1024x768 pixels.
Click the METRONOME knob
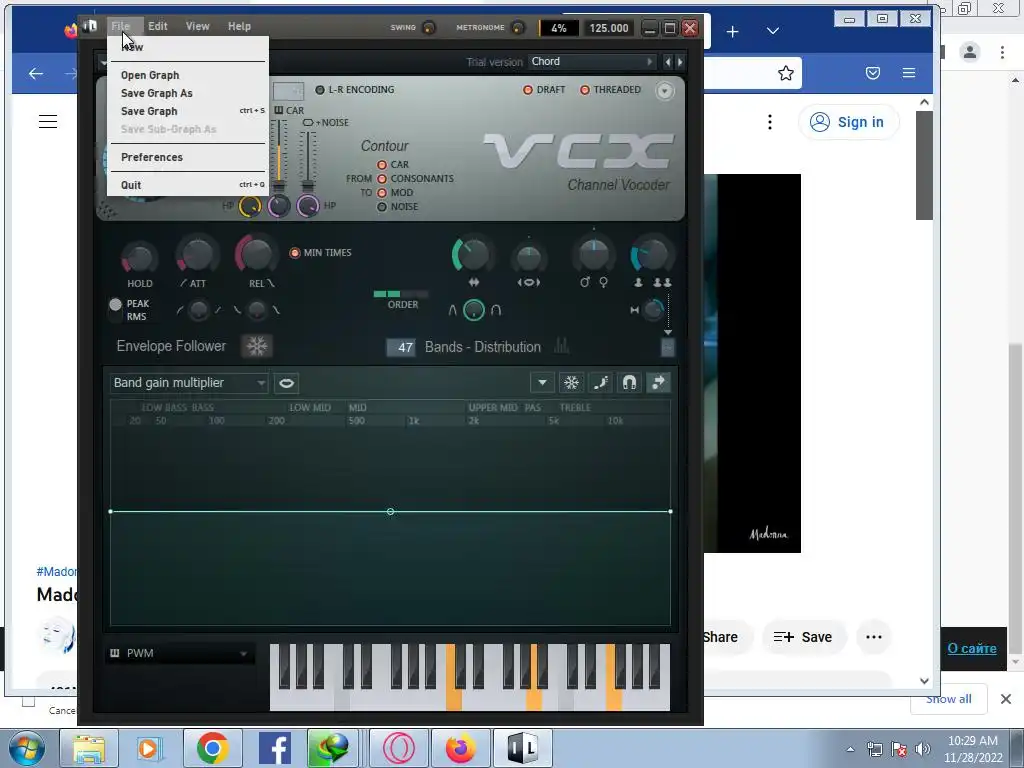click(518, 27)
